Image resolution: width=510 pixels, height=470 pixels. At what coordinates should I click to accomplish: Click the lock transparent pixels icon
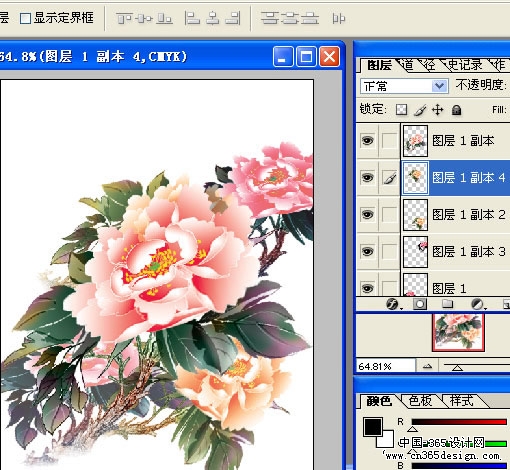[401, 110]
